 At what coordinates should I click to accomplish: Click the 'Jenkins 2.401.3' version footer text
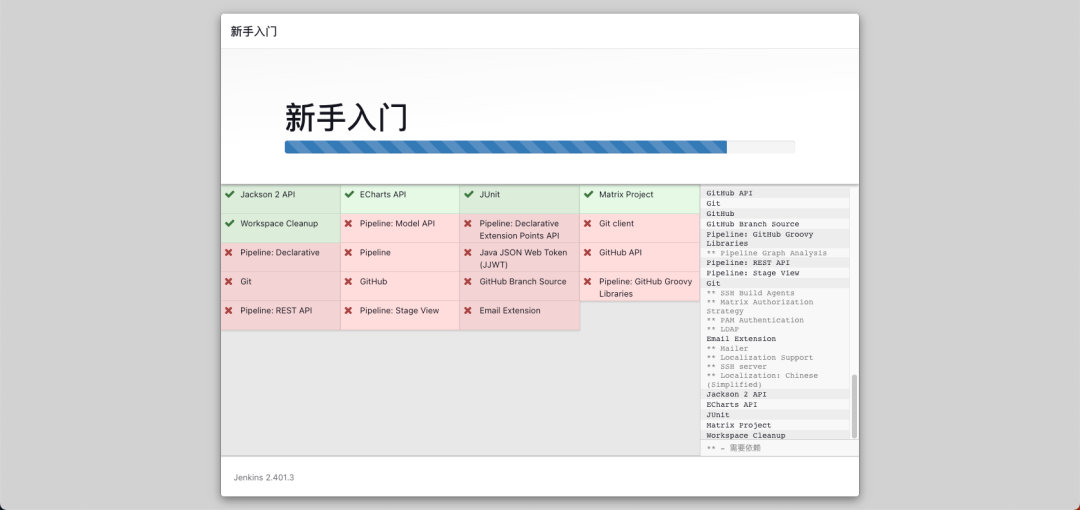coord(264,477)
